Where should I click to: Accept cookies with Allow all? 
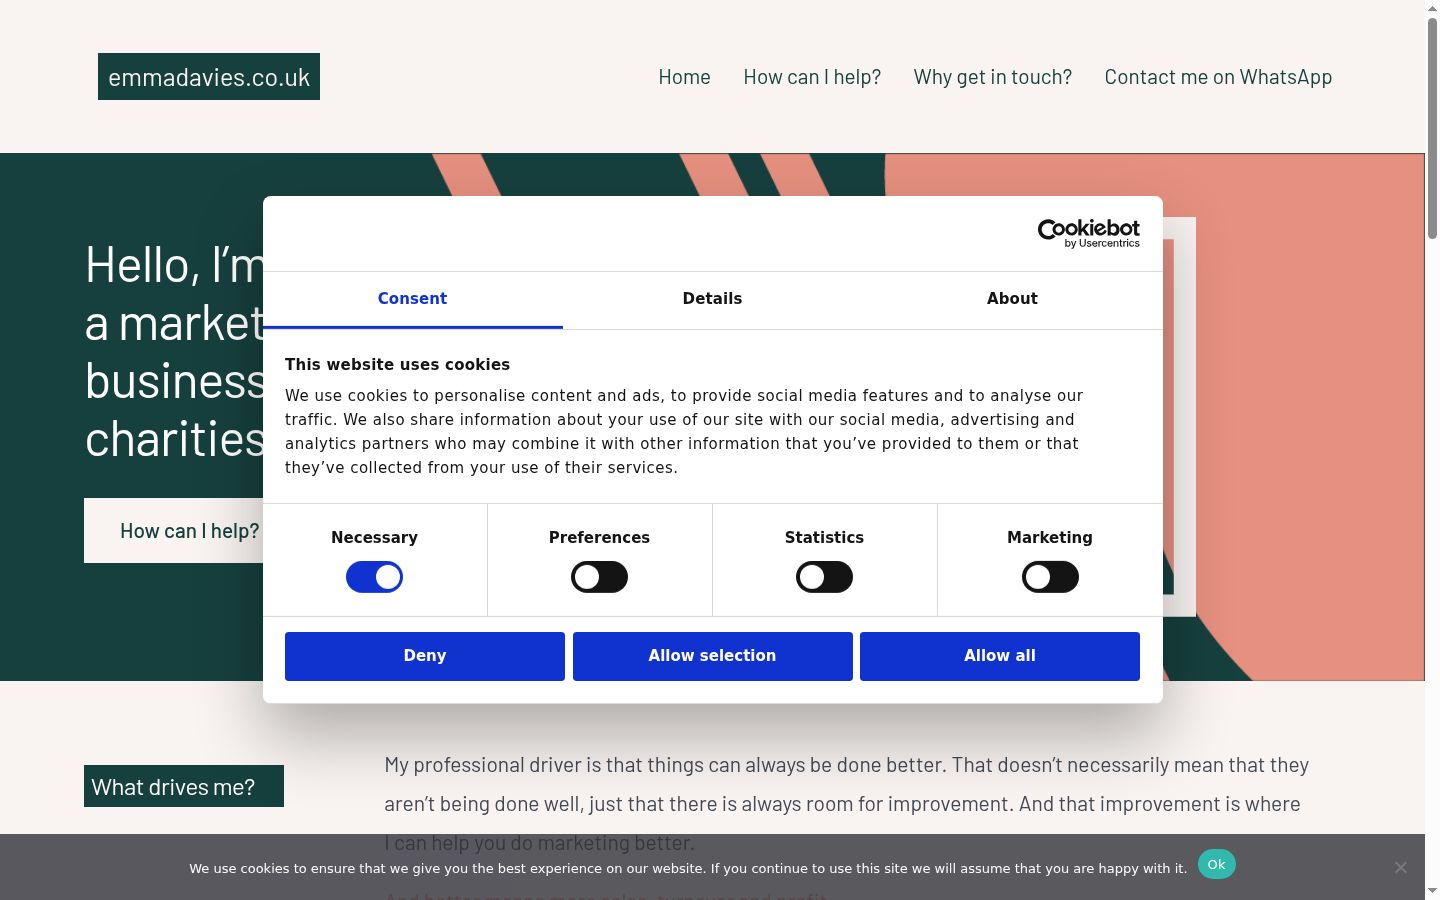click(x=1000, y=656)
